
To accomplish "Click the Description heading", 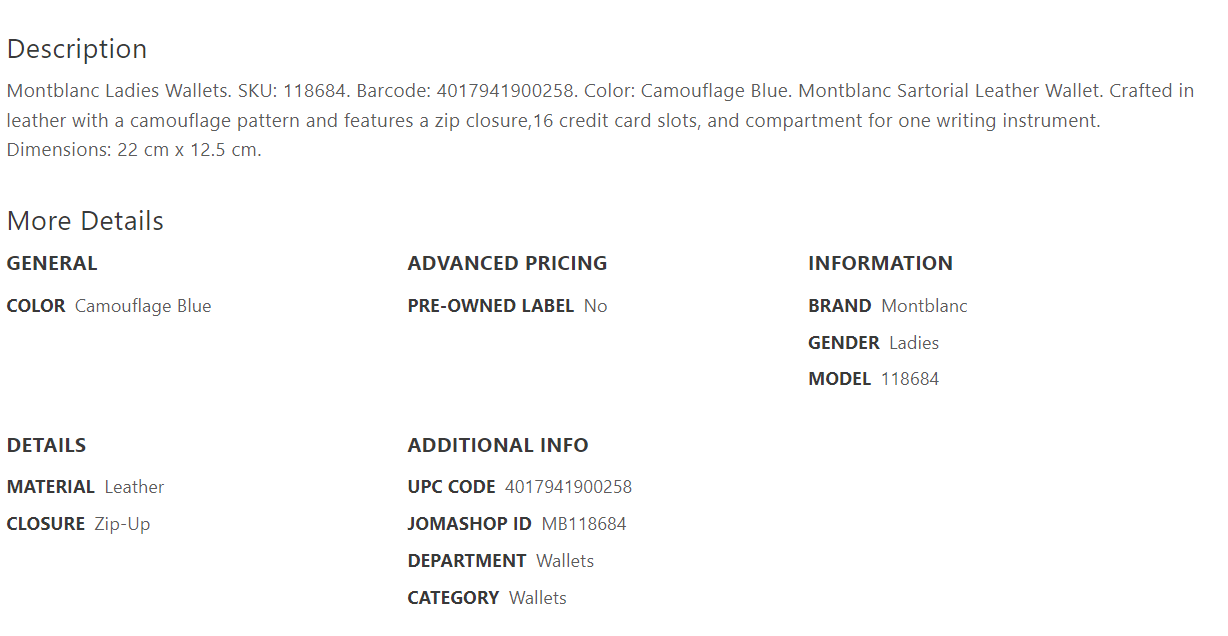I will click(77, 49).
